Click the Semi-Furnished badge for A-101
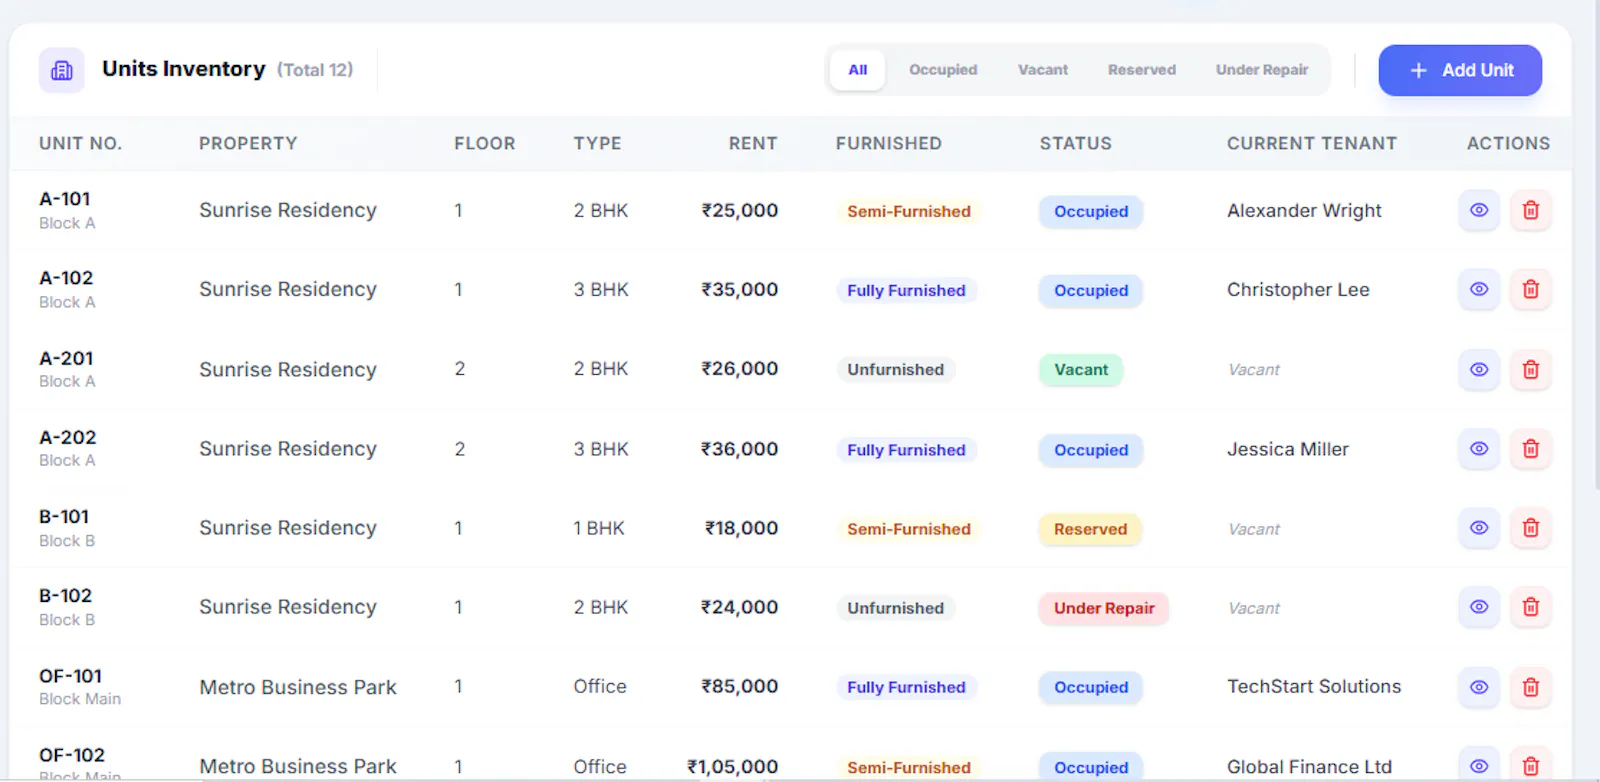Image resolution: width=1600 pixels, height=782 pixels. [x=909, y=211]
